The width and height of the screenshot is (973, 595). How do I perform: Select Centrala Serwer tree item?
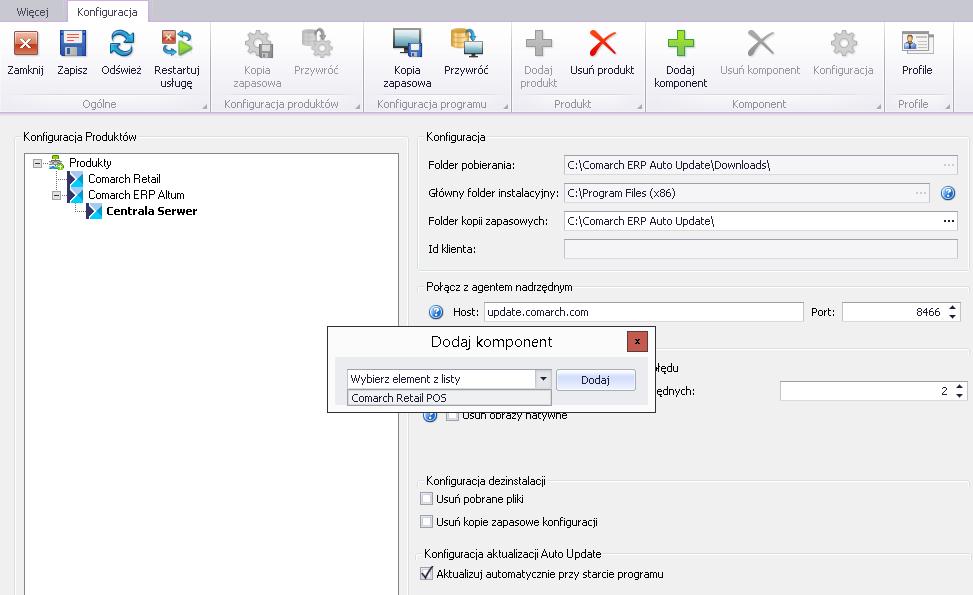151,211
